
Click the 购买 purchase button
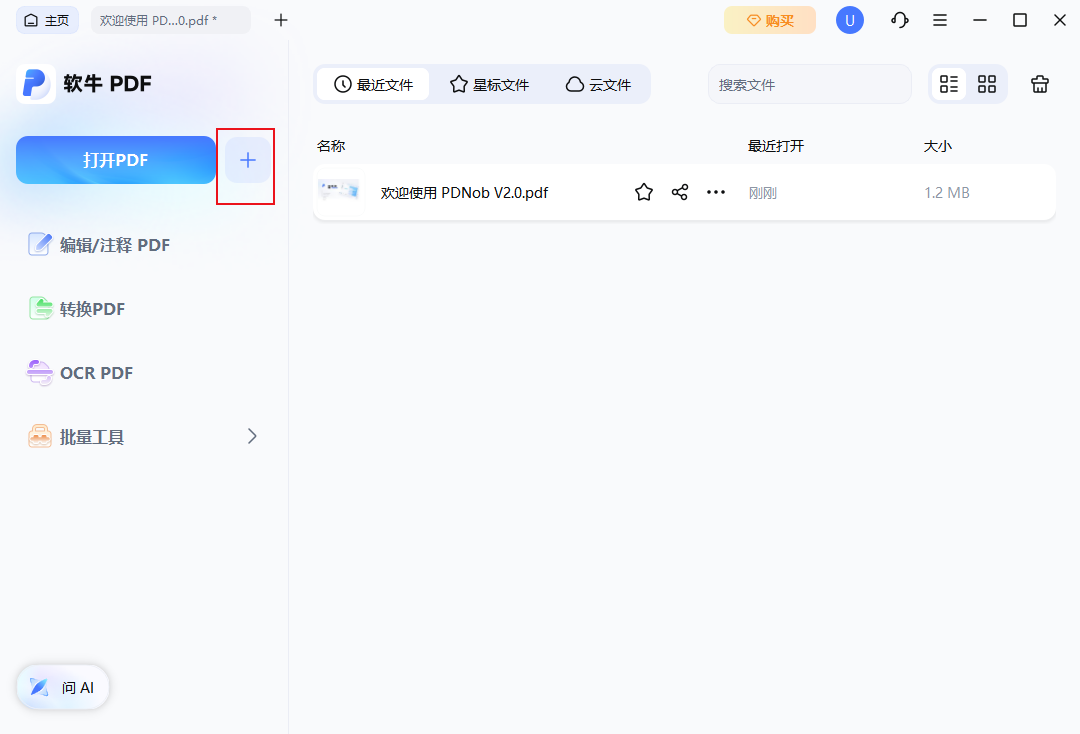point(769,20)
